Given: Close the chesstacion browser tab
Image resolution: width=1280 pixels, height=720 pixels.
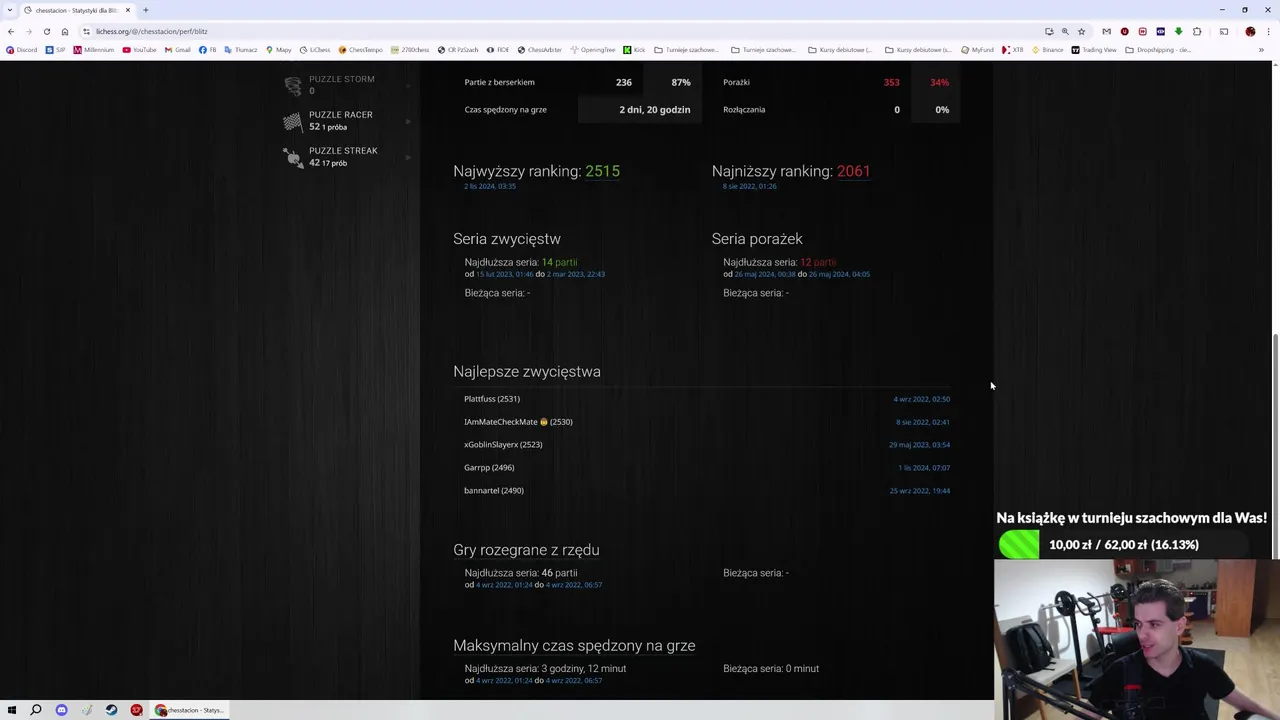Looking at the screenshot, I should click(127, 10).
